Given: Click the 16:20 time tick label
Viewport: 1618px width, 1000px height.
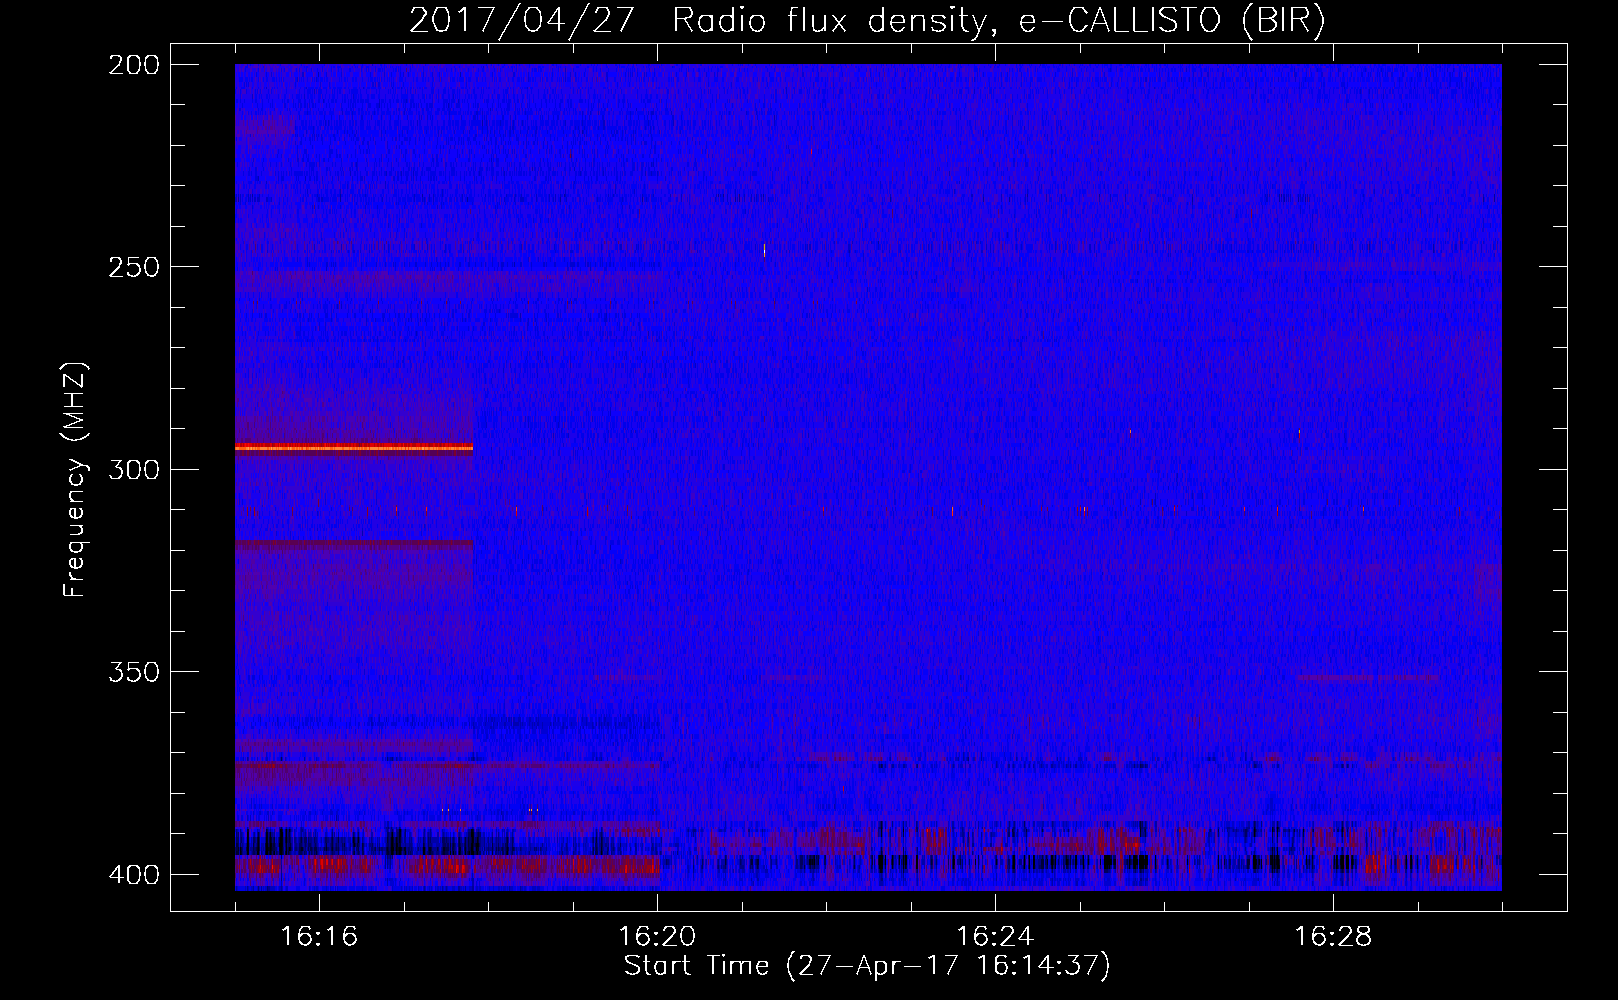Looking at the screenshot, I should click(x=657, y=936).
